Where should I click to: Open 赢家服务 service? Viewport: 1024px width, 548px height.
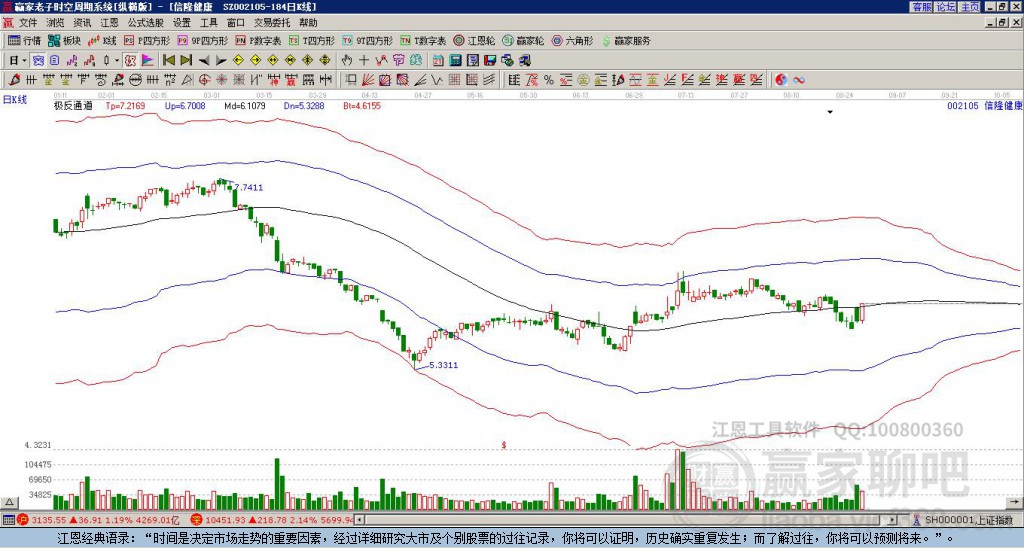pyautogui.click(x=625, y=40)
